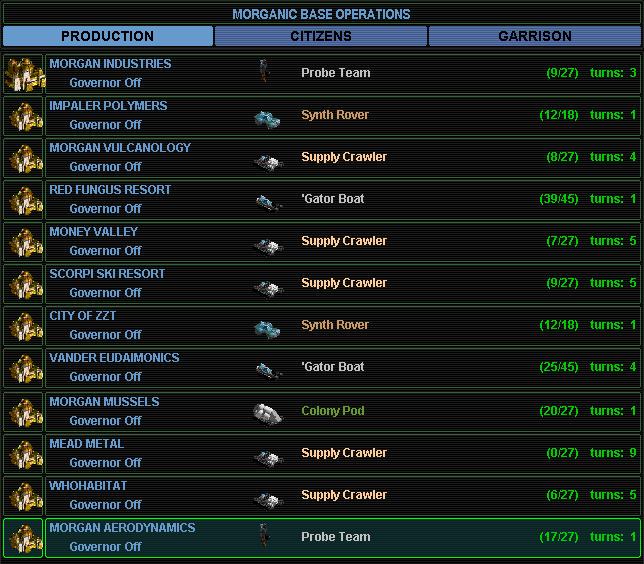The image size is (644, 564).
Task: Toggle Governor Off for City of ZZT
Action: (x=105, y=335)
